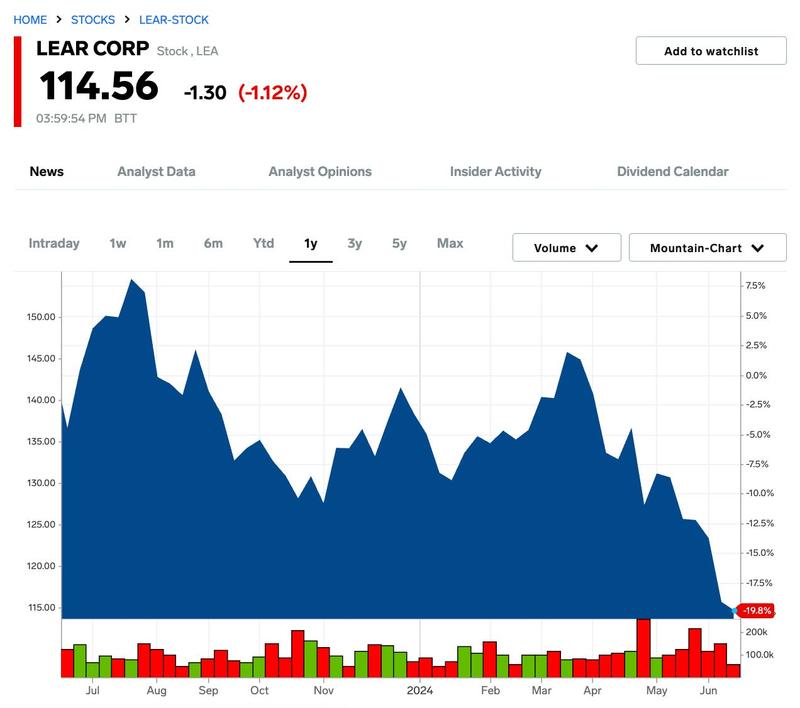
Task: Open the Mountain-Chart type dropdown
Action: point(707,248)
